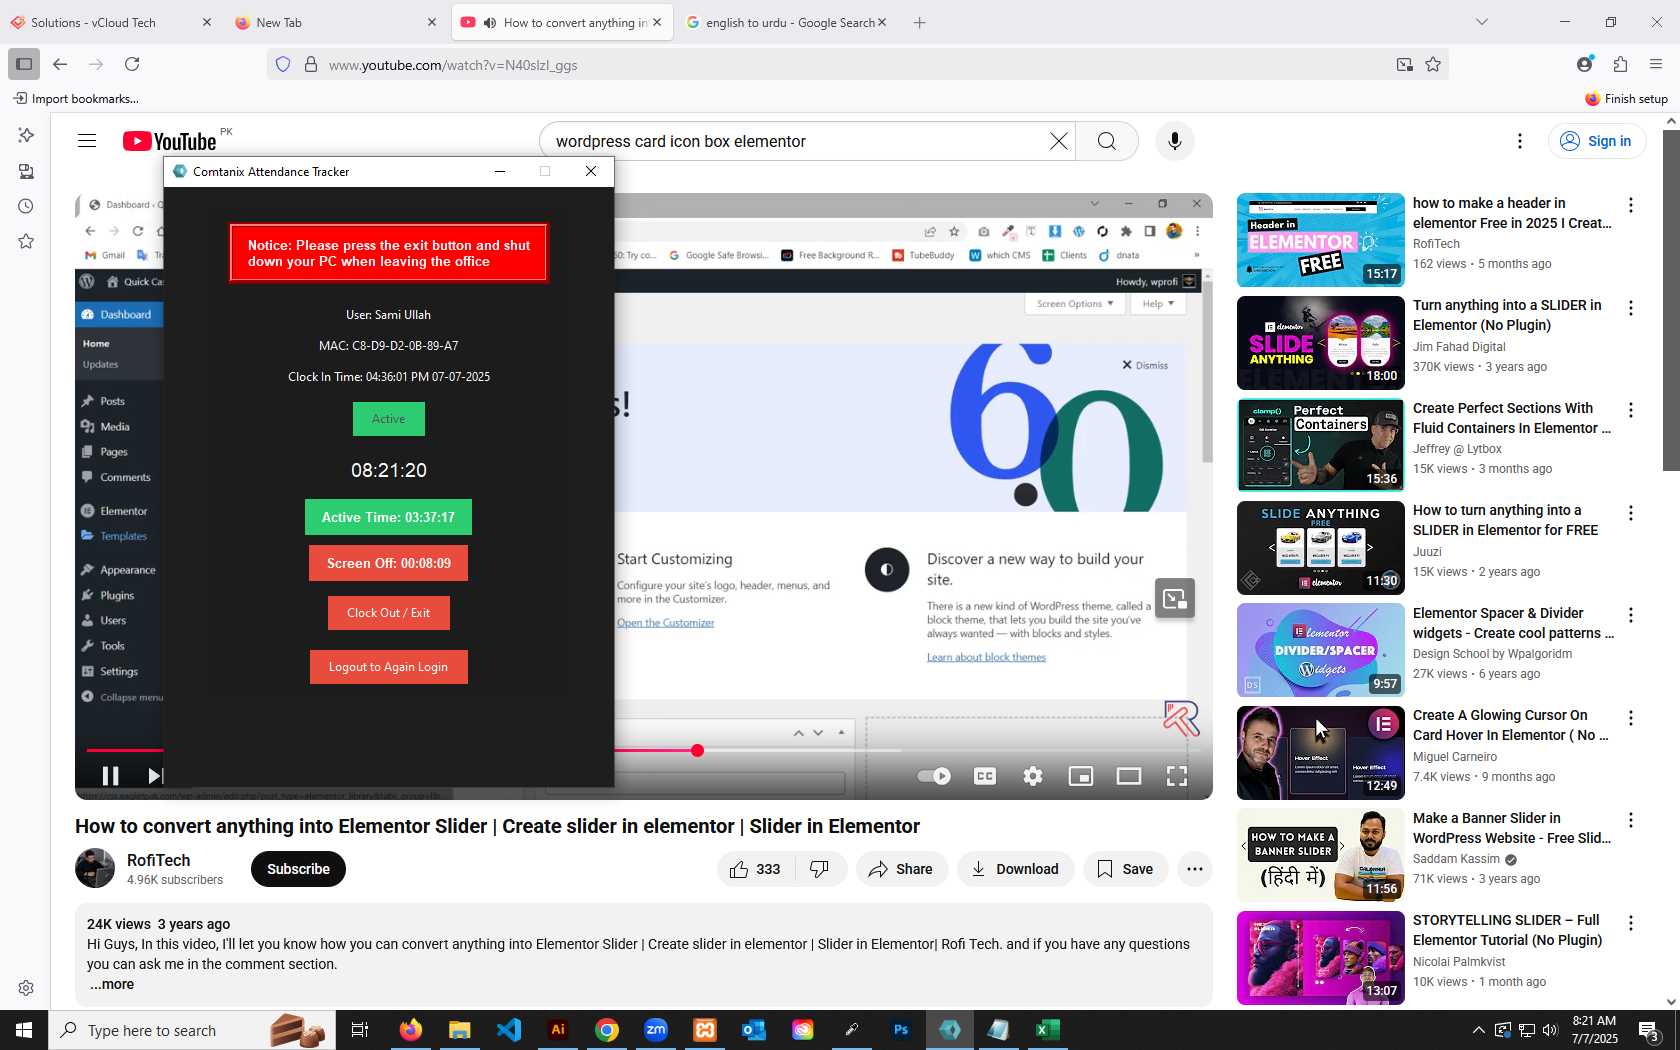Open sidebar settings gear at bottom left
The height and width of the screenshot is (1050, 1680).
click(x=26, y=988)
